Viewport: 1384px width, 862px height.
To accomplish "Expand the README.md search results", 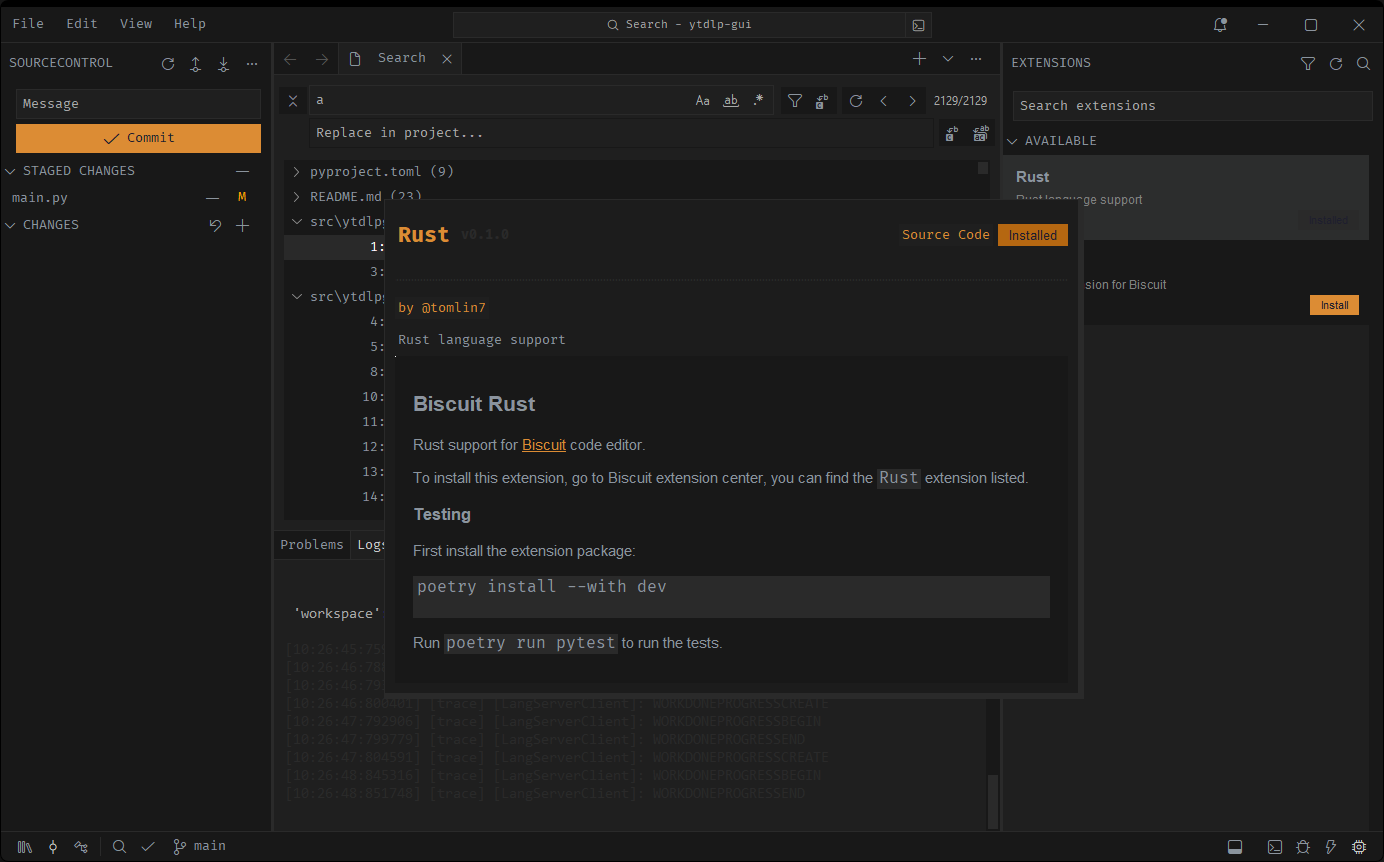I will click(x=297, y=197).
